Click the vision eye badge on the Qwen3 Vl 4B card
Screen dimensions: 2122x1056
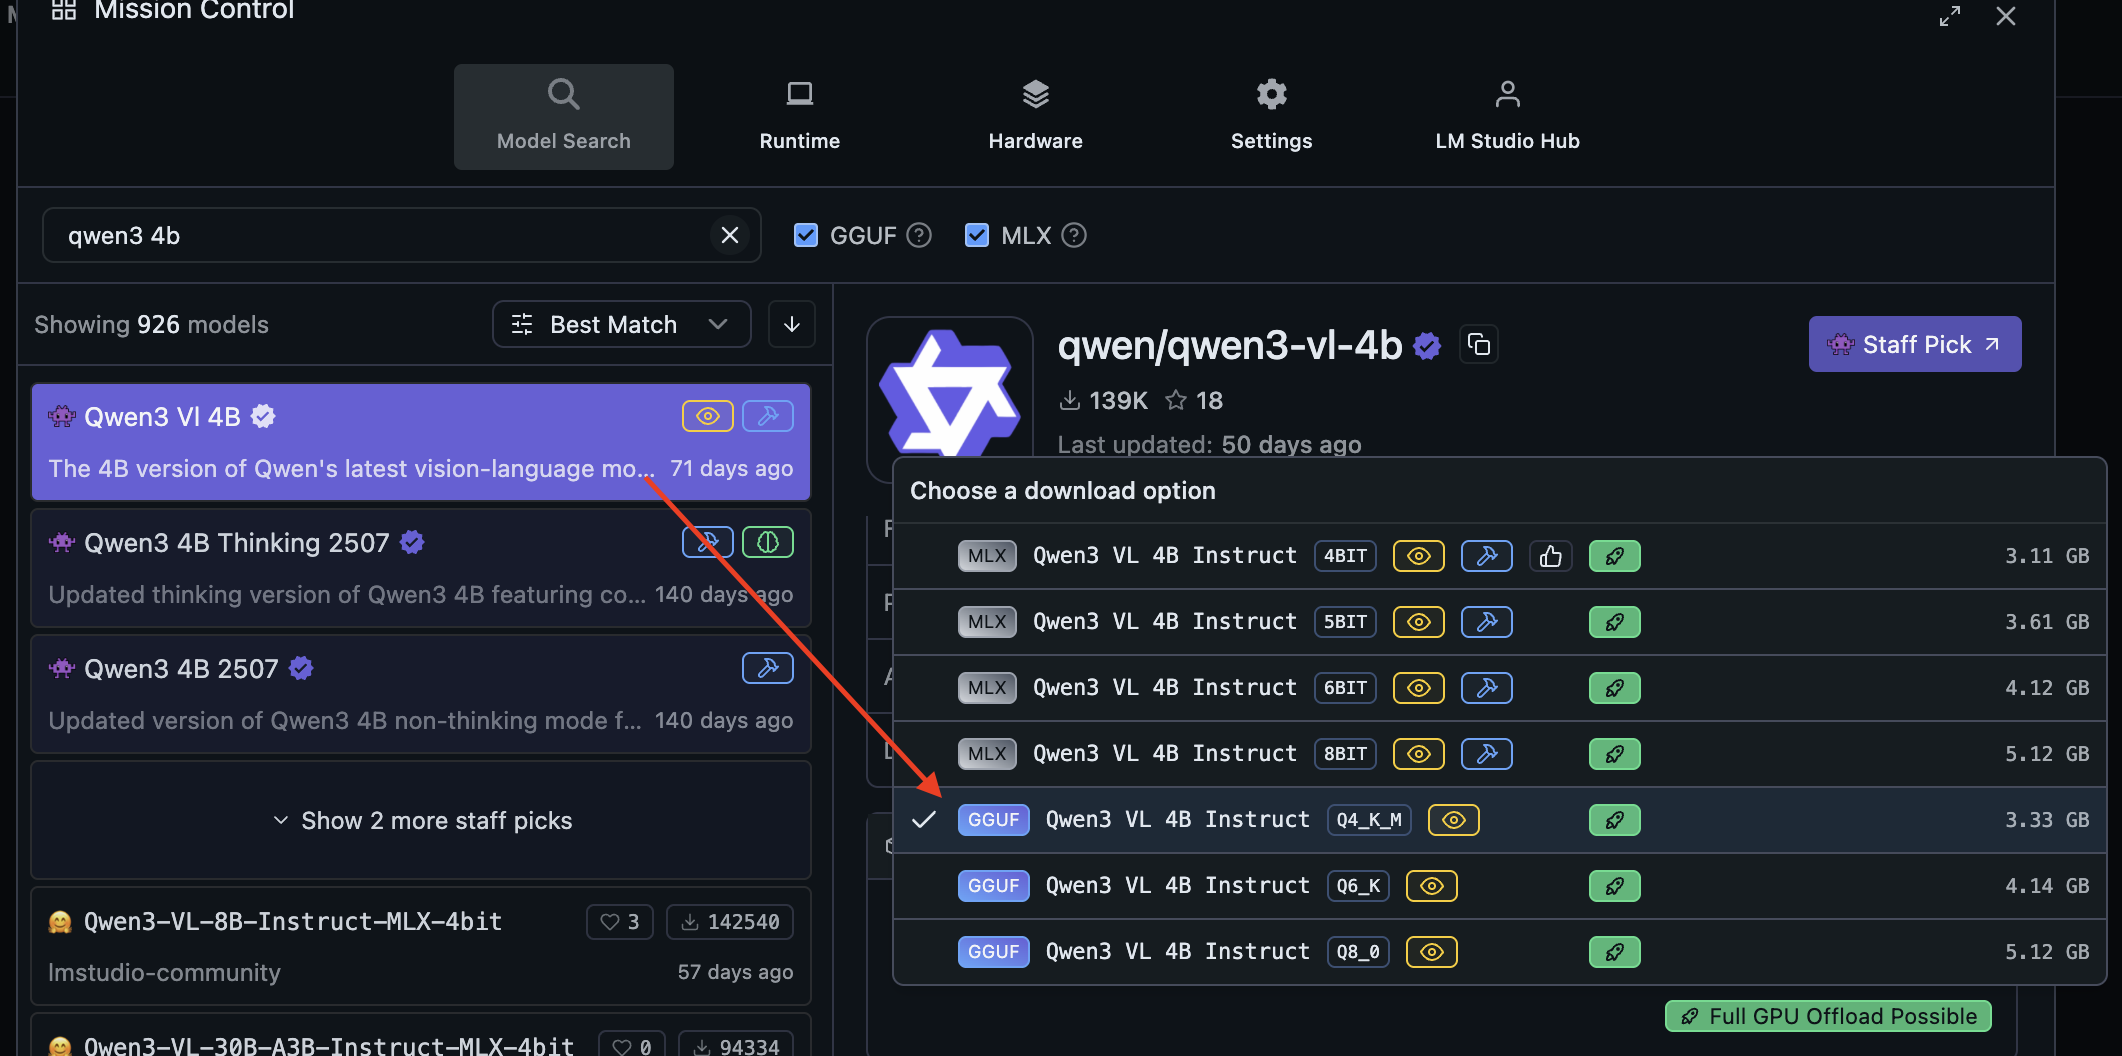point(707,415)
